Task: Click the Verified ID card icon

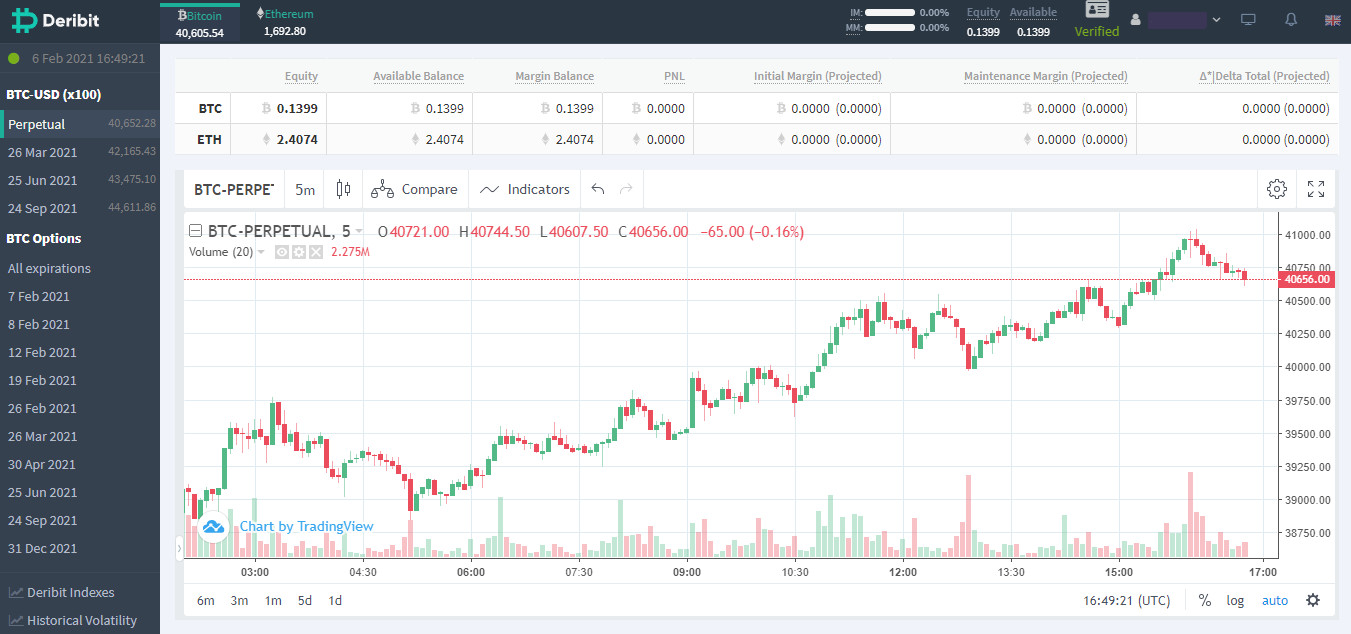Action: pyautogui.click(x=1097, y=10)
